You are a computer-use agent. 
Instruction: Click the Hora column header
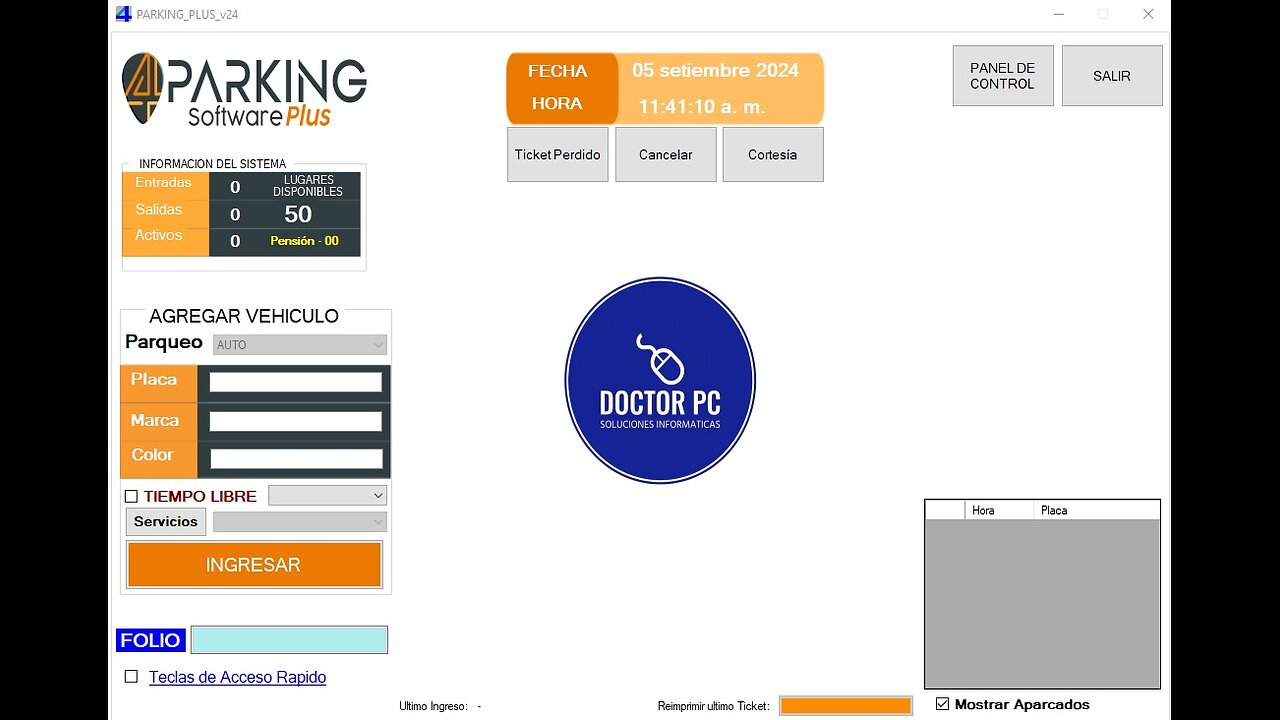coord(998,510)
